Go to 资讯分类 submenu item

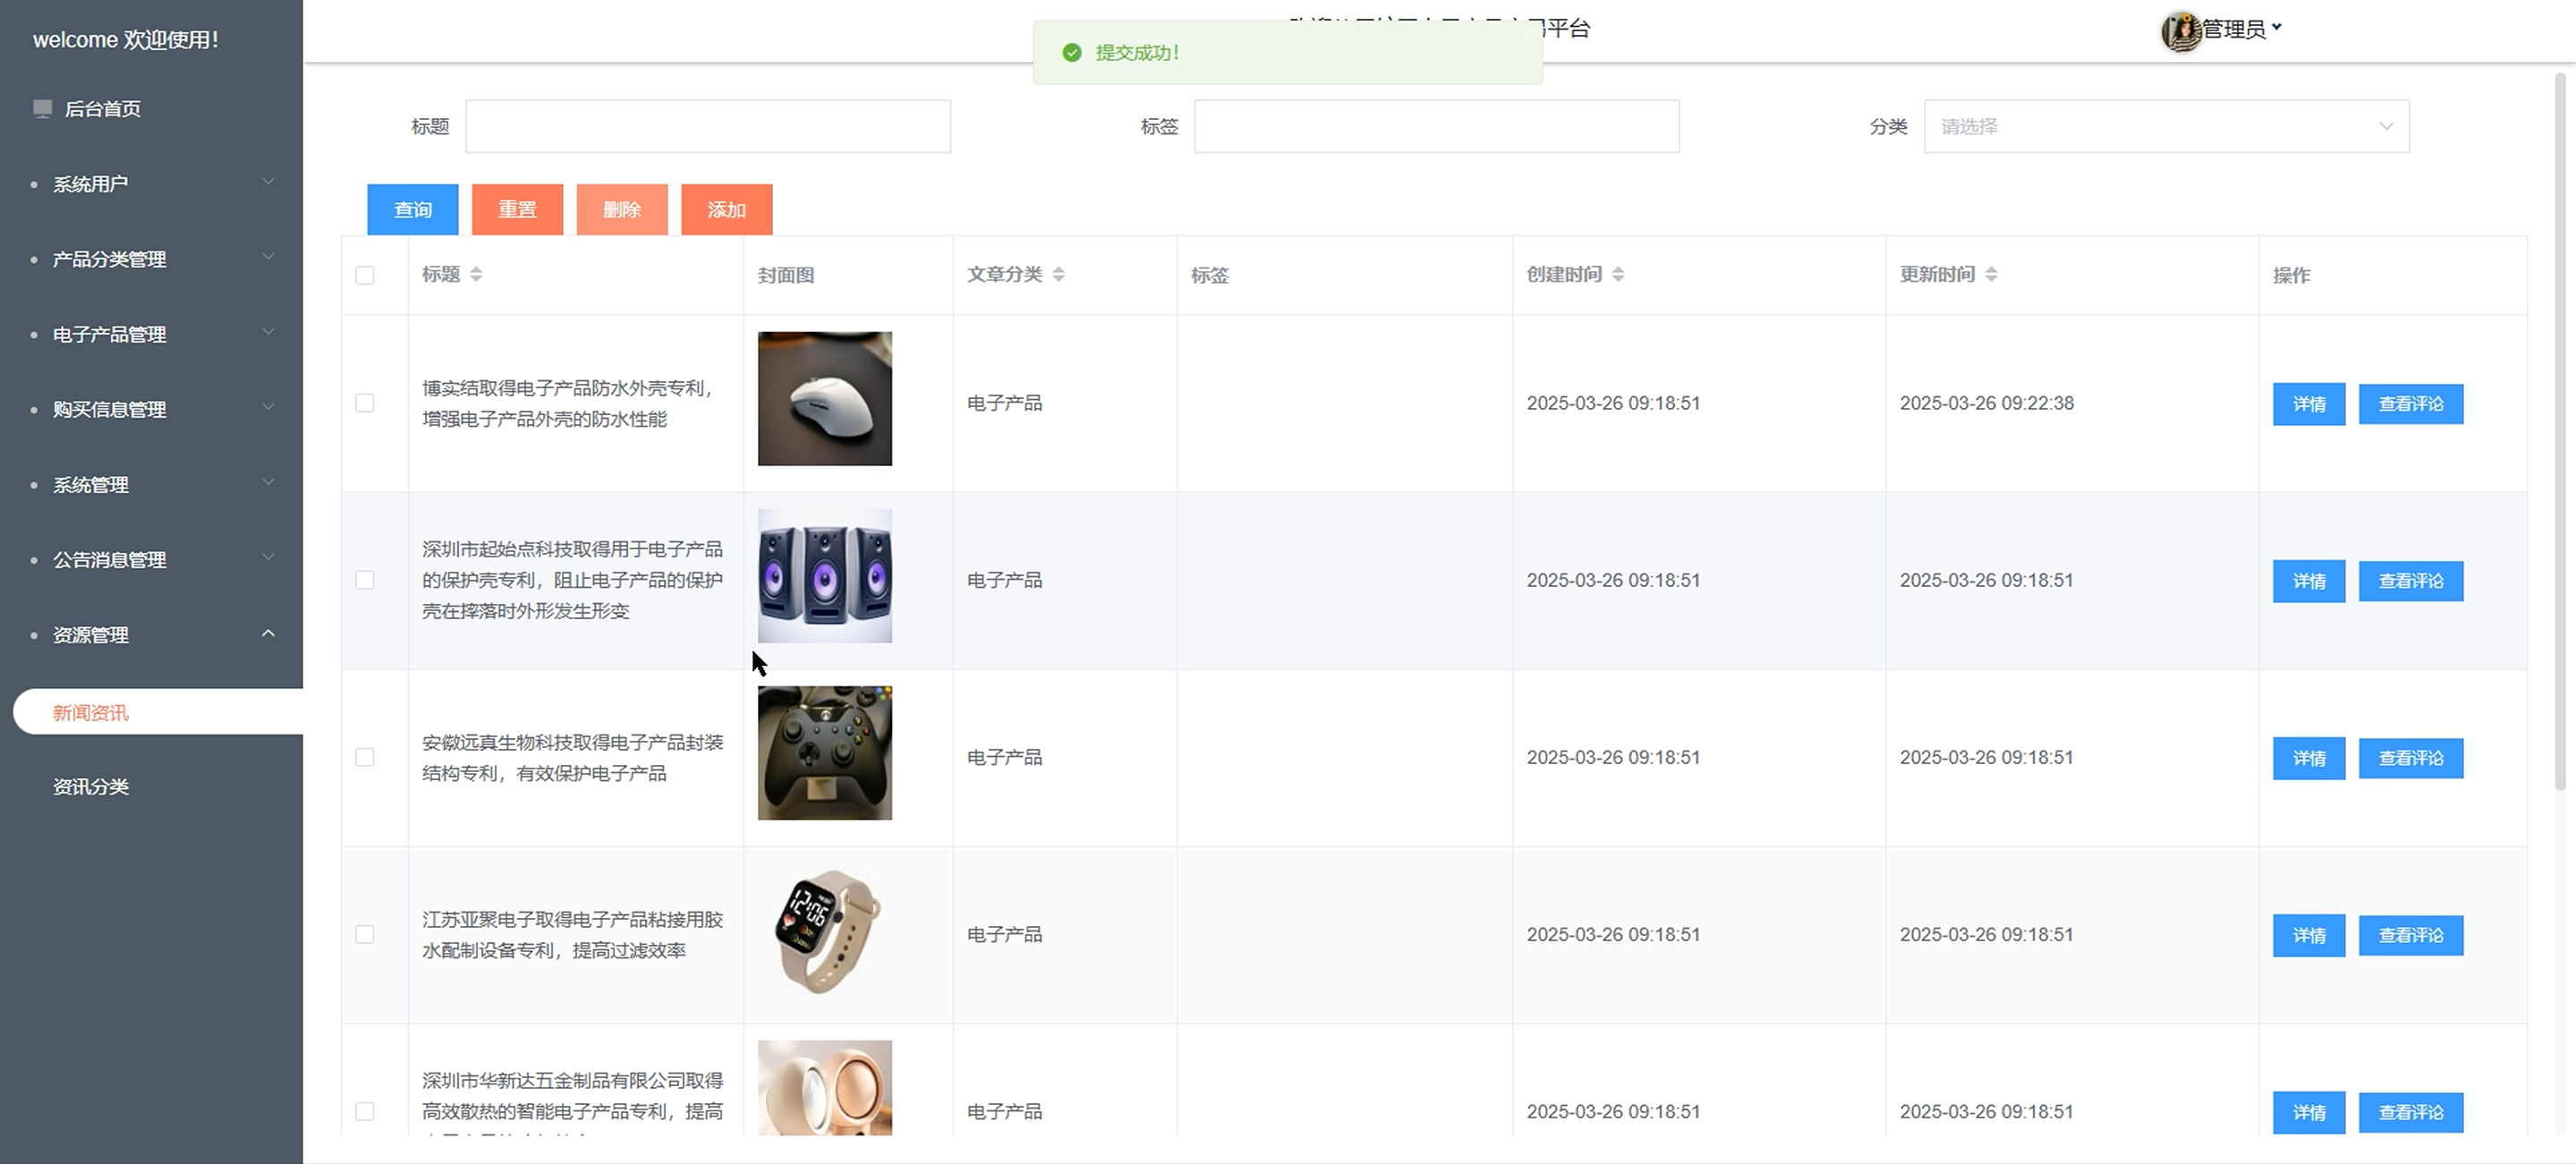[x=91, y=787]
